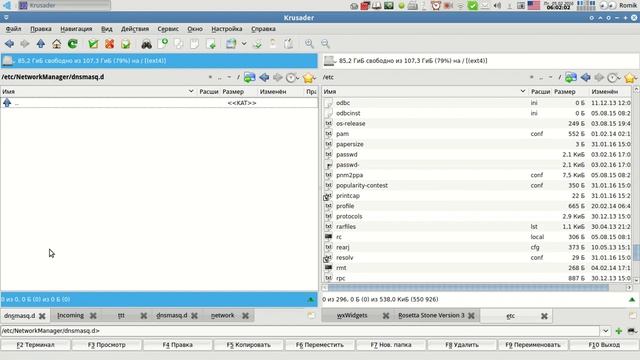Select the os-release file row
This screenshot has height=360, width=640.
point(477,124)
